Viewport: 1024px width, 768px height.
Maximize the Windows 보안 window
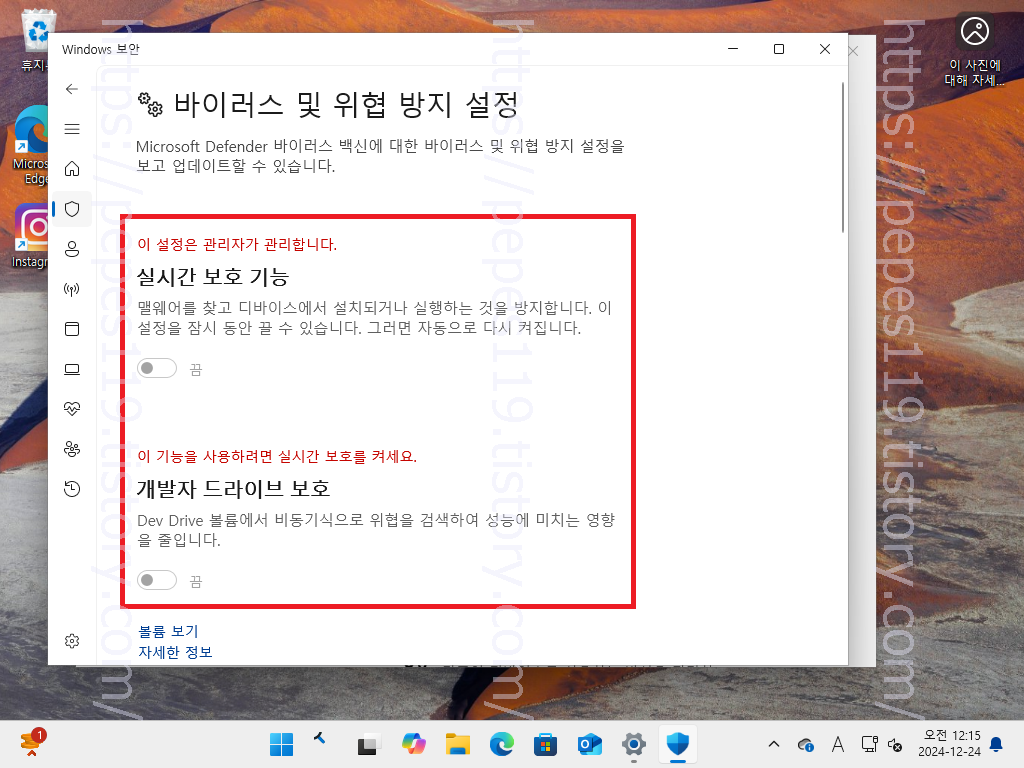coord(779,49)
